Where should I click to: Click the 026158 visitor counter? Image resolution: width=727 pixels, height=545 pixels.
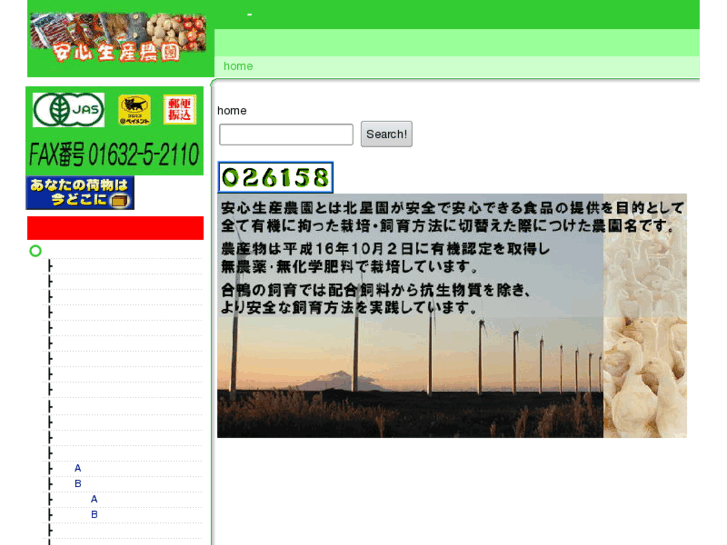click(275, 177)
